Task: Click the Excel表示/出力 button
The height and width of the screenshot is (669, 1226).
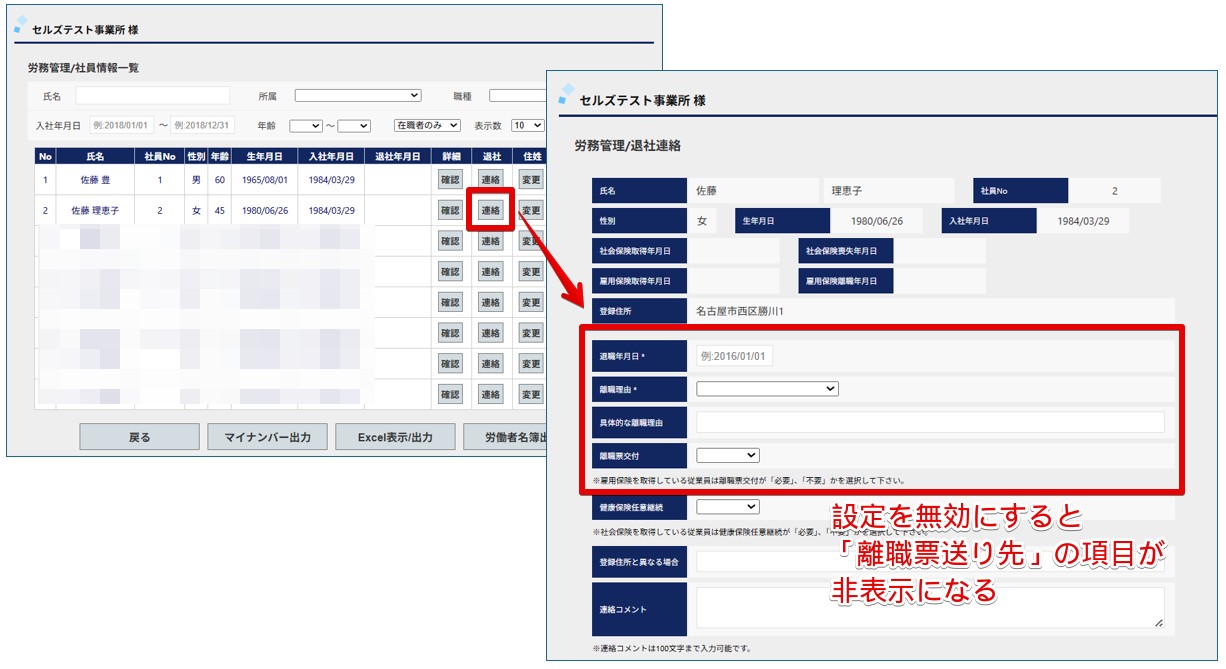Action: [x=395, y=437]
